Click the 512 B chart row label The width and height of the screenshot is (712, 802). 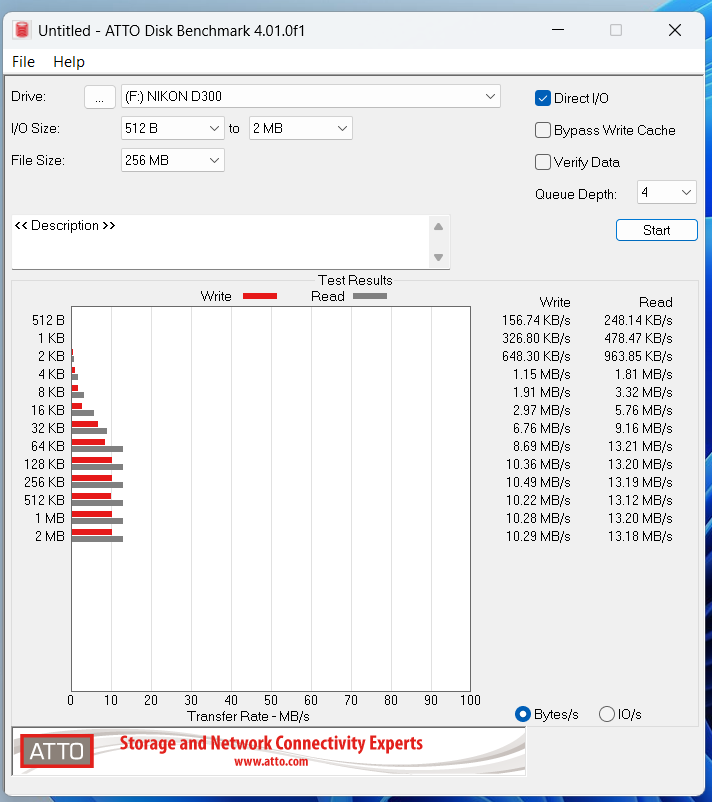(48, 321)
